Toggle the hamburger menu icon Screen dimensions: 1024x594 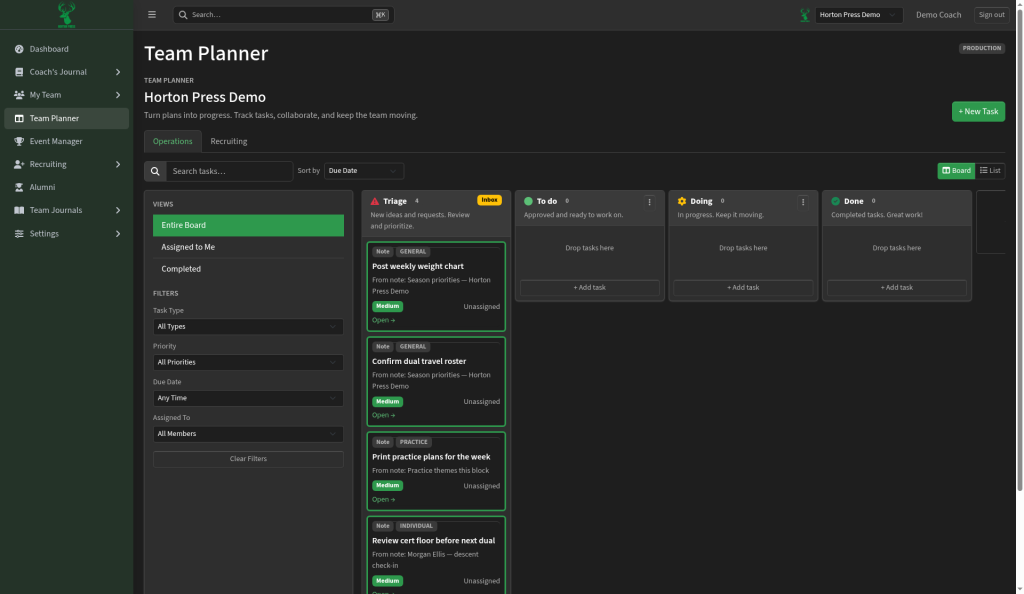[152, 14]
